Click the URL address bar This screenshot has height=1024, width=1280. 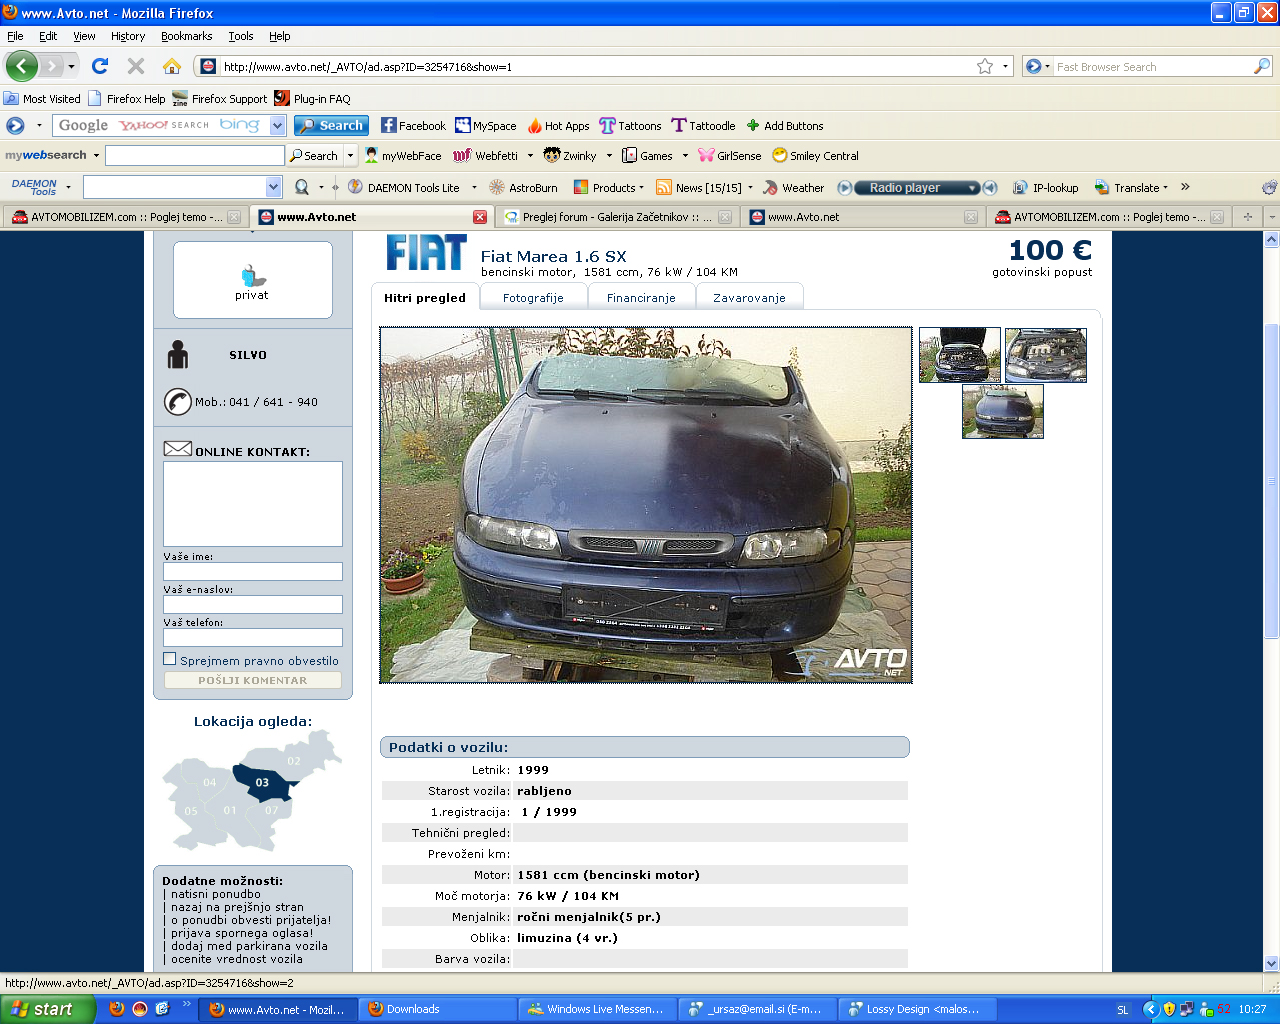[x=596, y=66]
